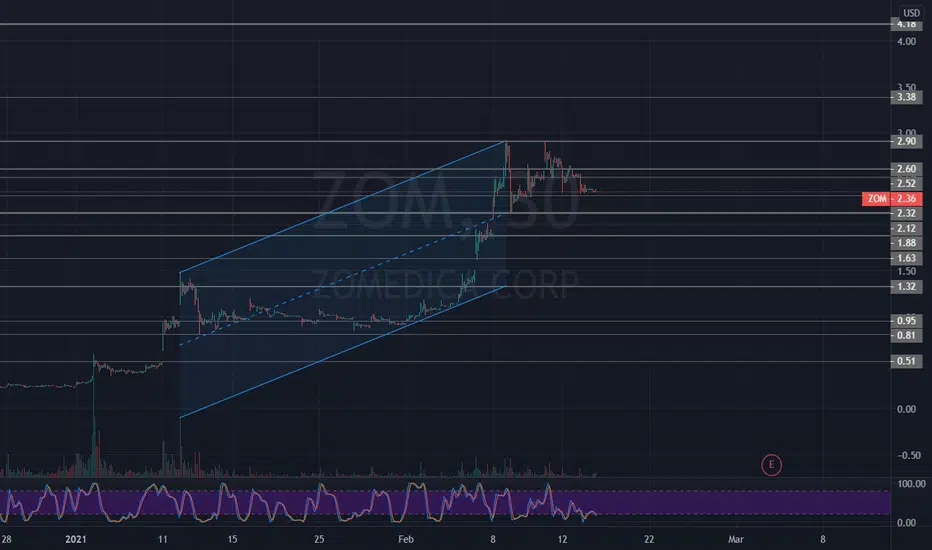Image resolution: width=932 pixels, height=550 pixels.
Task: Click the 0.51 price level label
Action: [x=906, y=361]
